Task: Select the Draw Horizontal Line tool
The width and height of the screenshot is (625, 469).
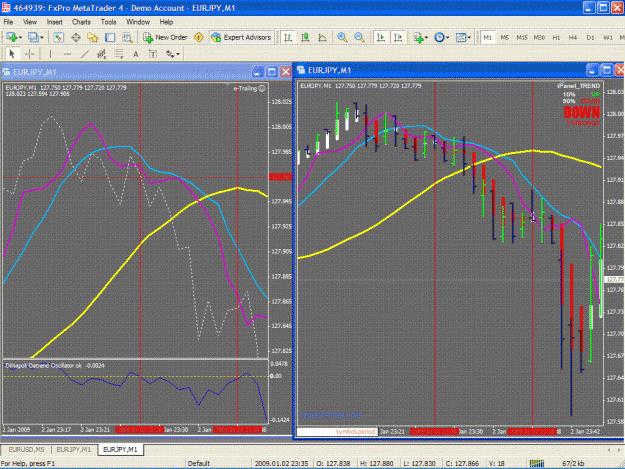Action: pos(67,54)
